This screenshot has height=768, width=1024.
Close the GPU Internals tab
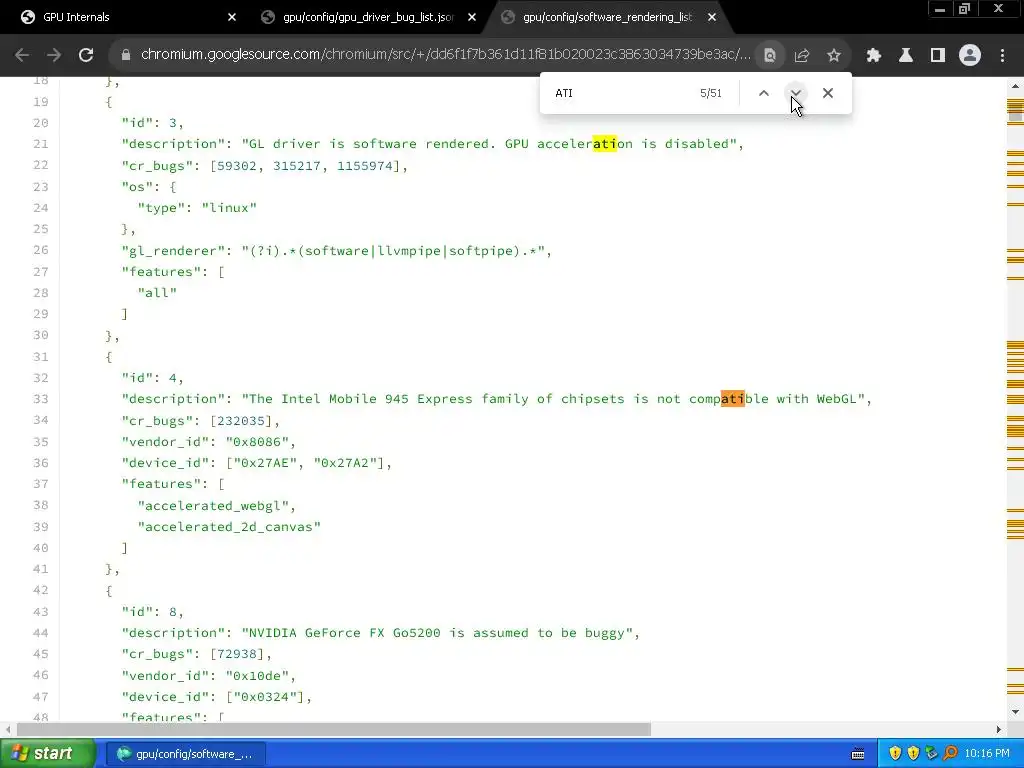click(x=232, y=17)
